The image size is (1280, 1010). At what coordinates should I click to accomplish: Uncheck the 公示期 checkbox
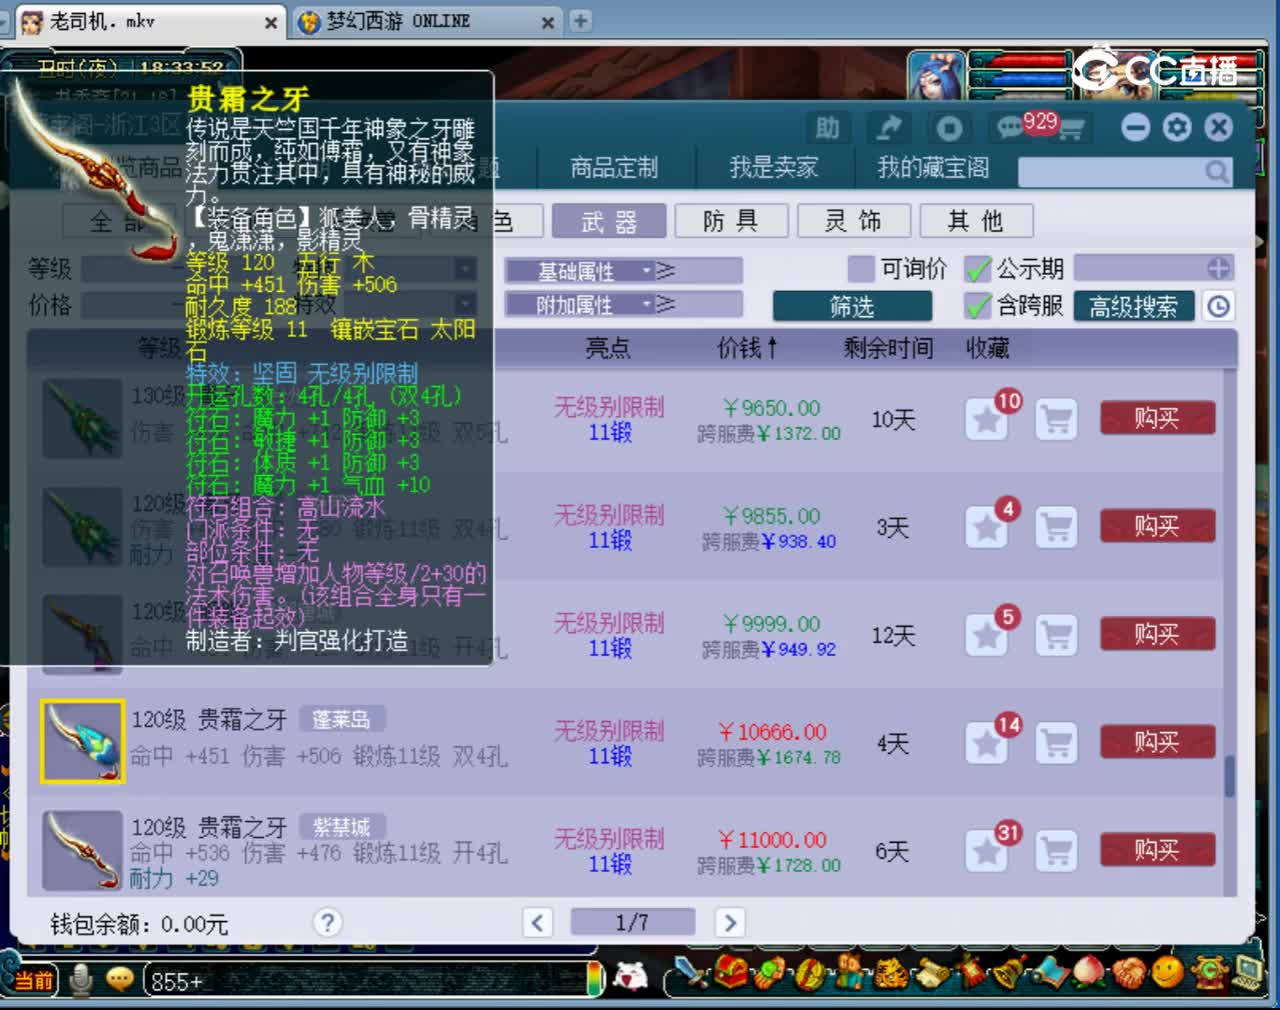tap(977, 269)
